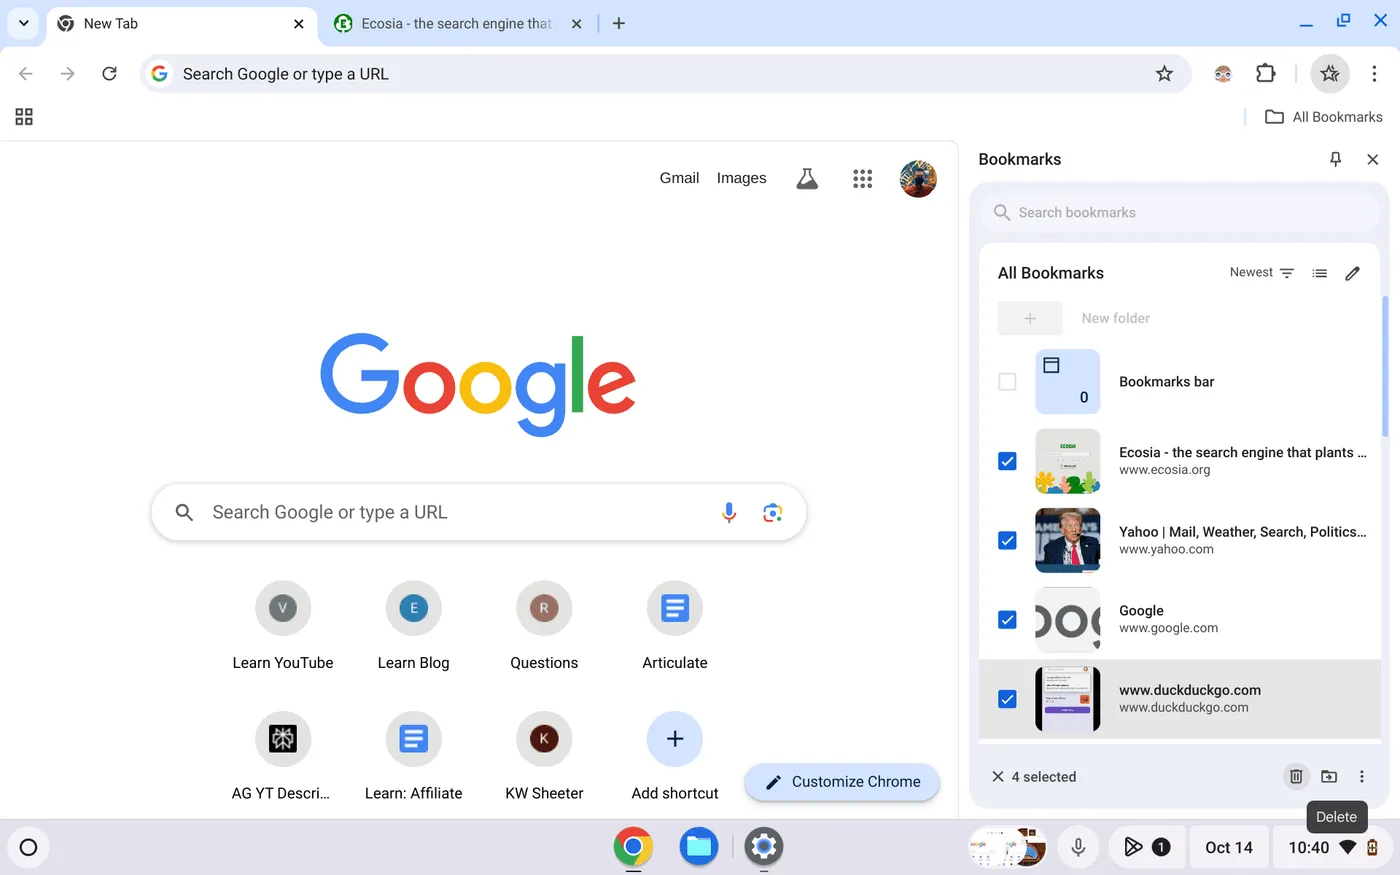Uncheck the Ecosia bookmark checkbox
Image resolution: width=1400 pixels, height=875 pixels.
pos(1007,461)
